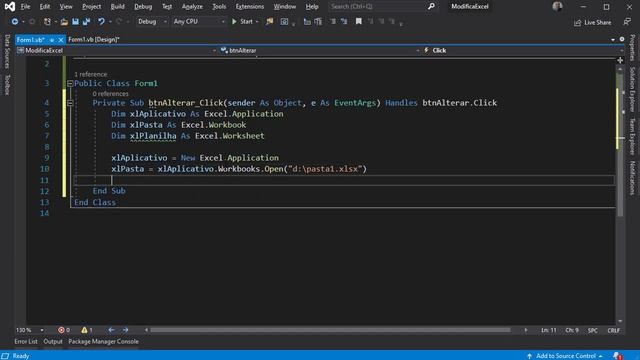The image size is (640, 360).
Task: Open the Package Manager Console tab
Action: click(x=103, y=341)
